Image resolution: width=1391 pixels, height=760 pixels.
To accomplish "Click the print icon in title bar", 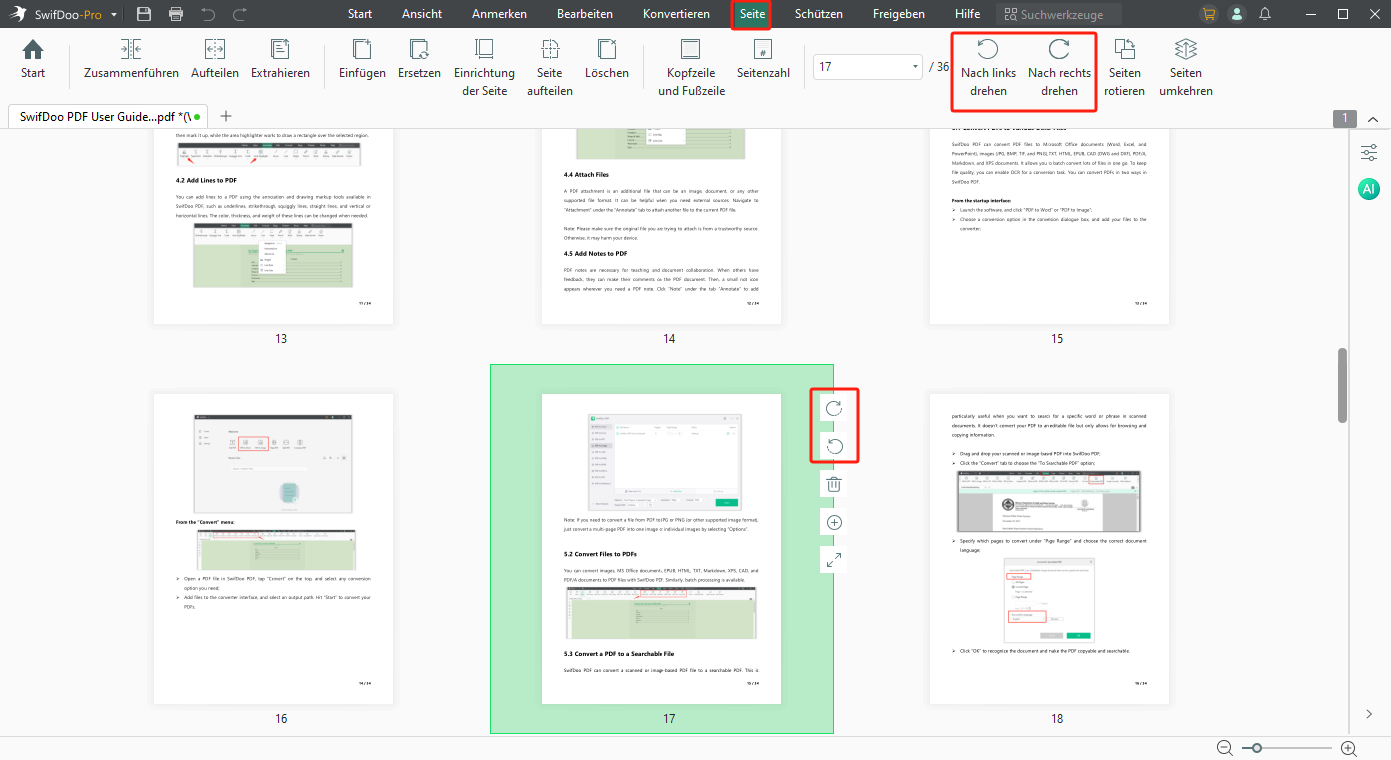I will point(176,14).
